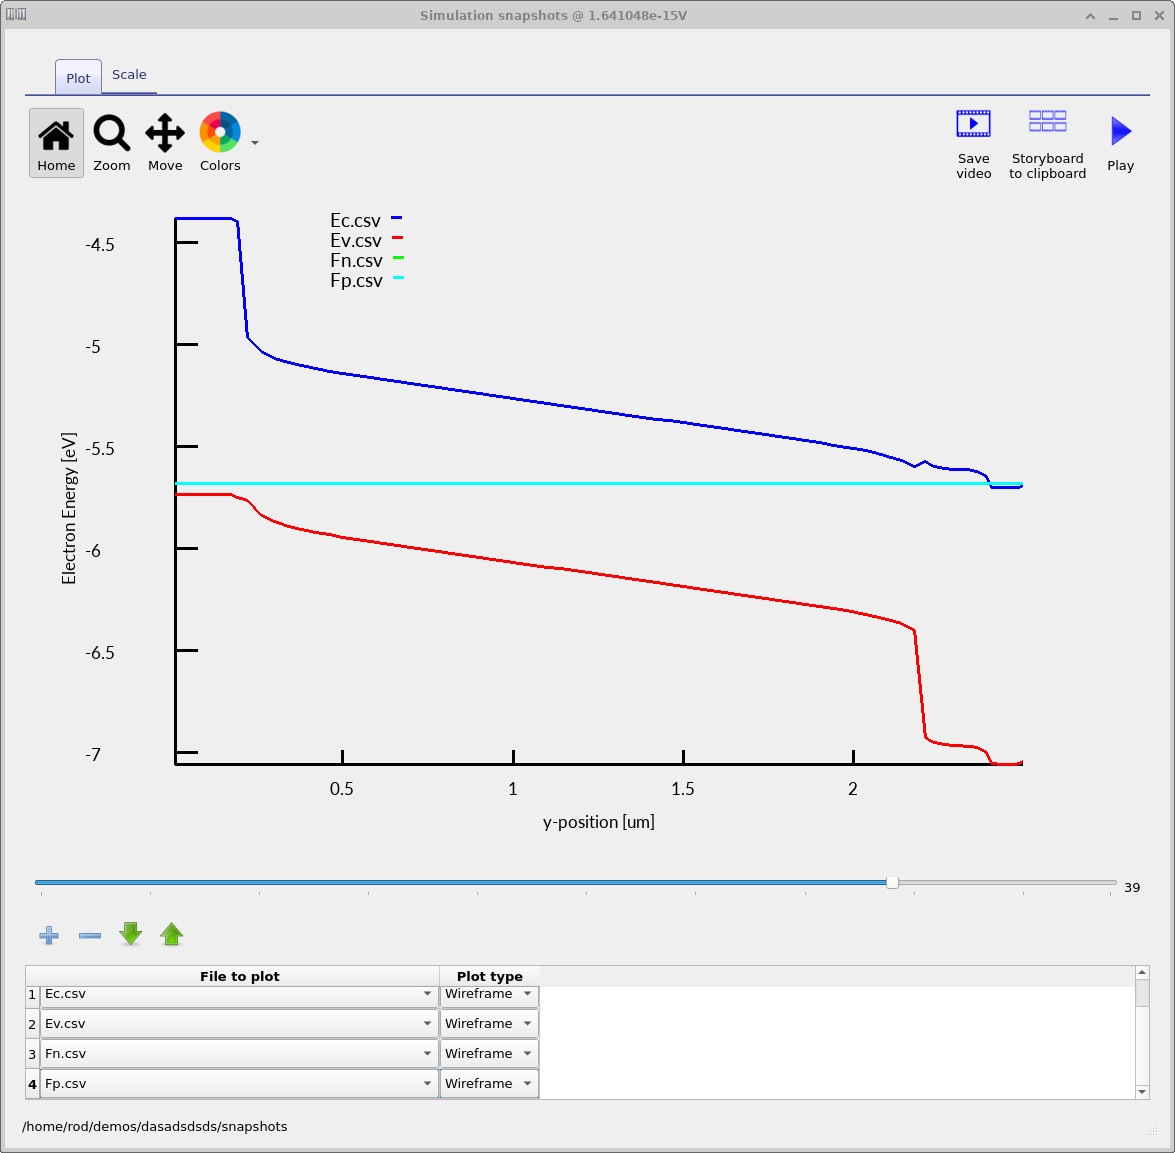The width and height of the screenshot is (1175, 1153).
Task: Select the Plot tab
Action: [78, 78]
